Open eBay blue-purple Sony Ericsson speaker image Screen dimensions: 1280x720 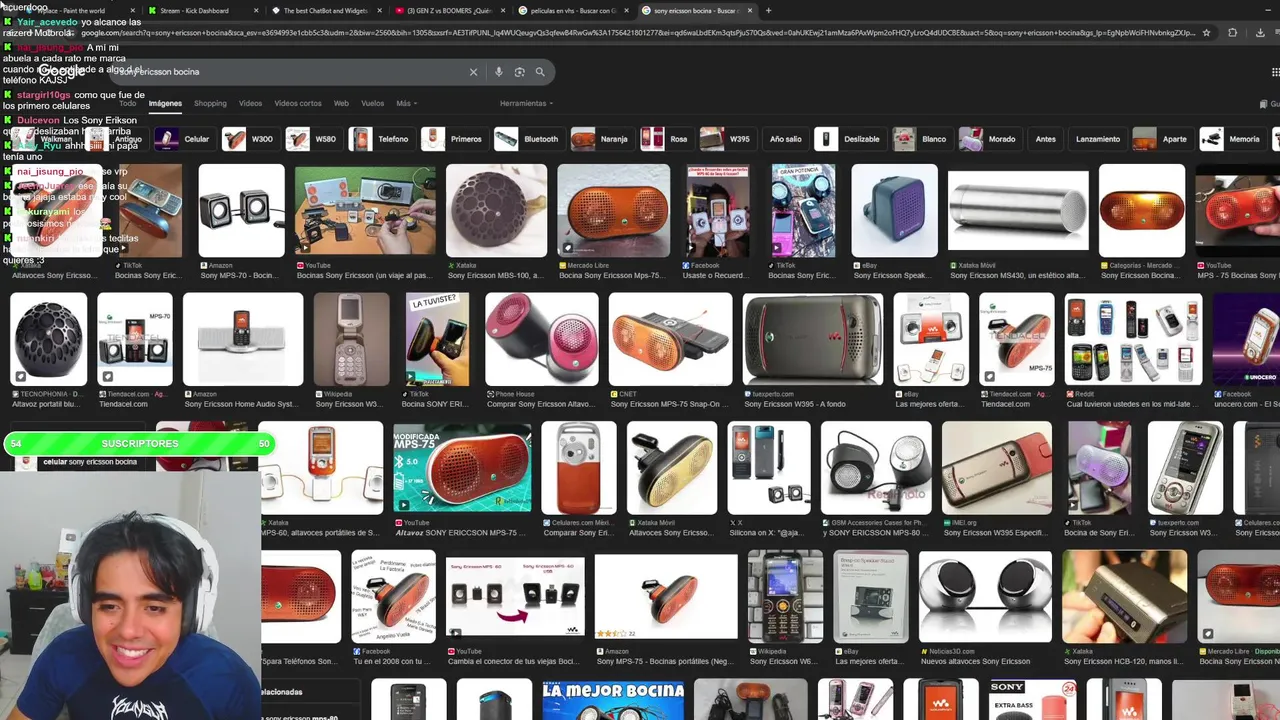point(894,210)
